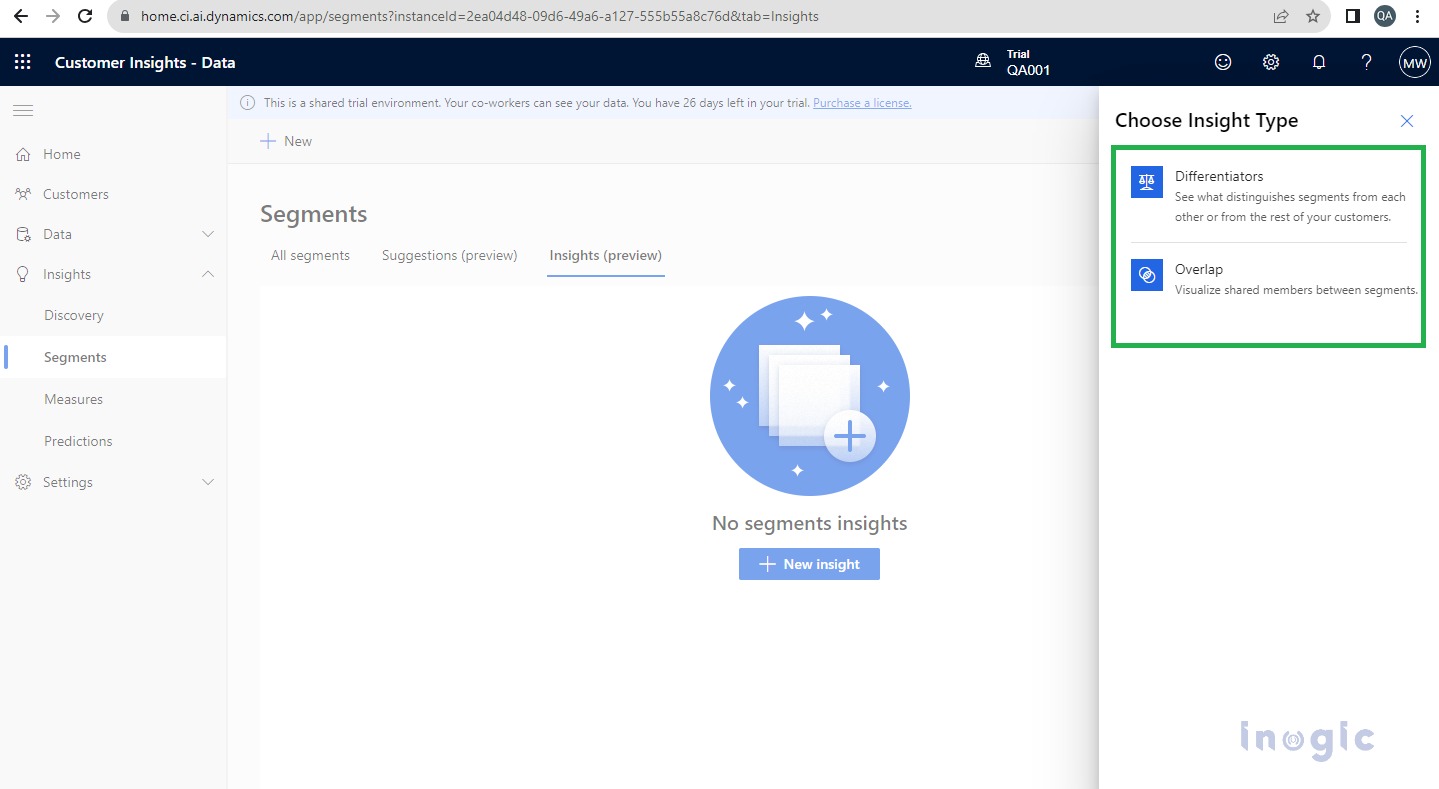
Task: Click the Choose Insight Type heading
Action: 1206,121
